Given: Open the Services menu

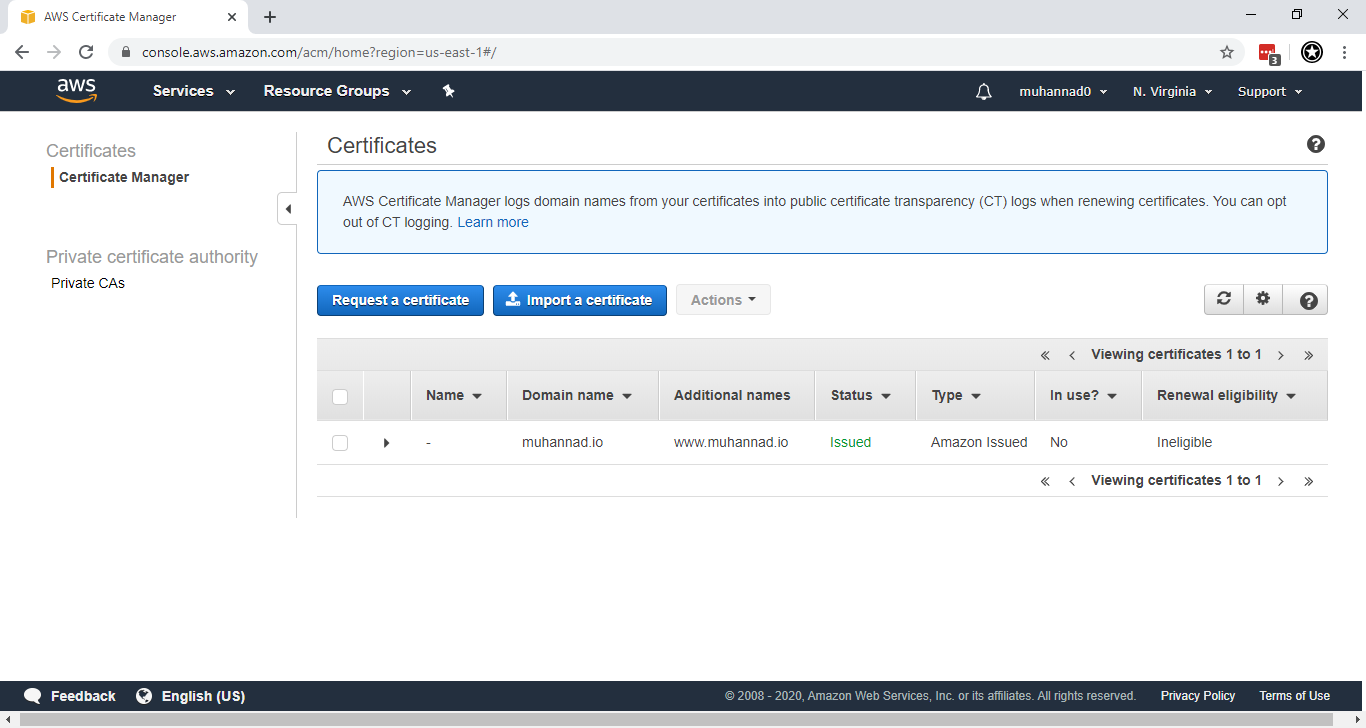Looking at the screenshot, I should pyautogui.click(x=192, y=91).
